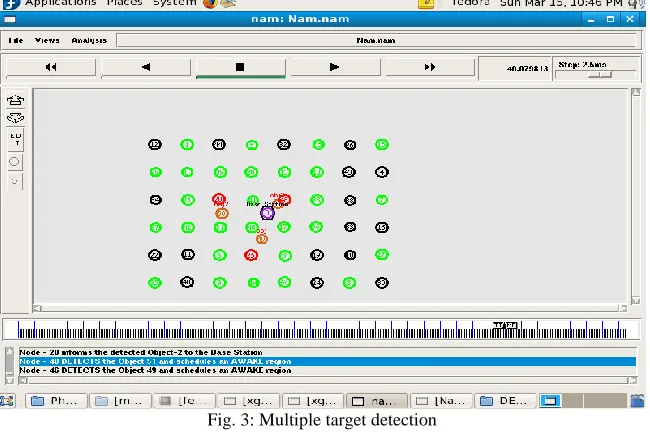
Task: Click the orange node 20
Action: 222,214
